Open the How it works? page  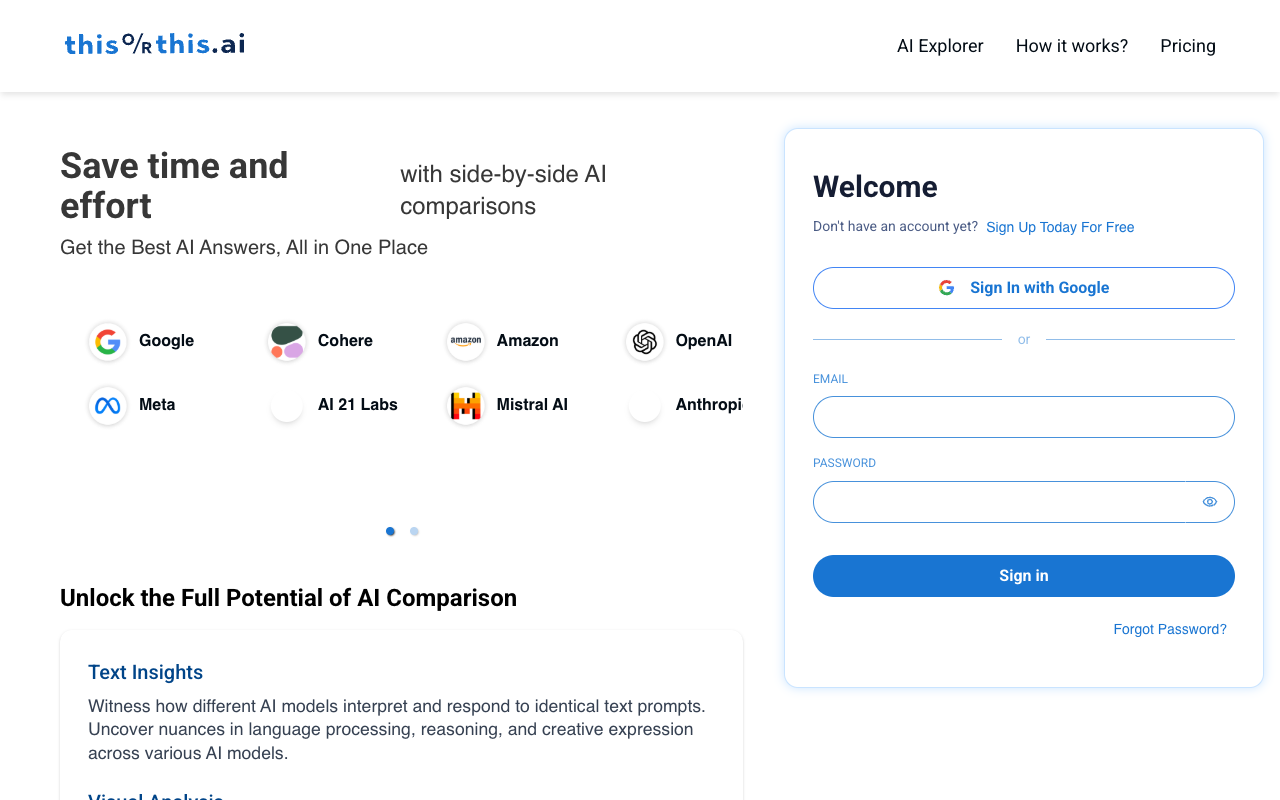click(1072, 46)
